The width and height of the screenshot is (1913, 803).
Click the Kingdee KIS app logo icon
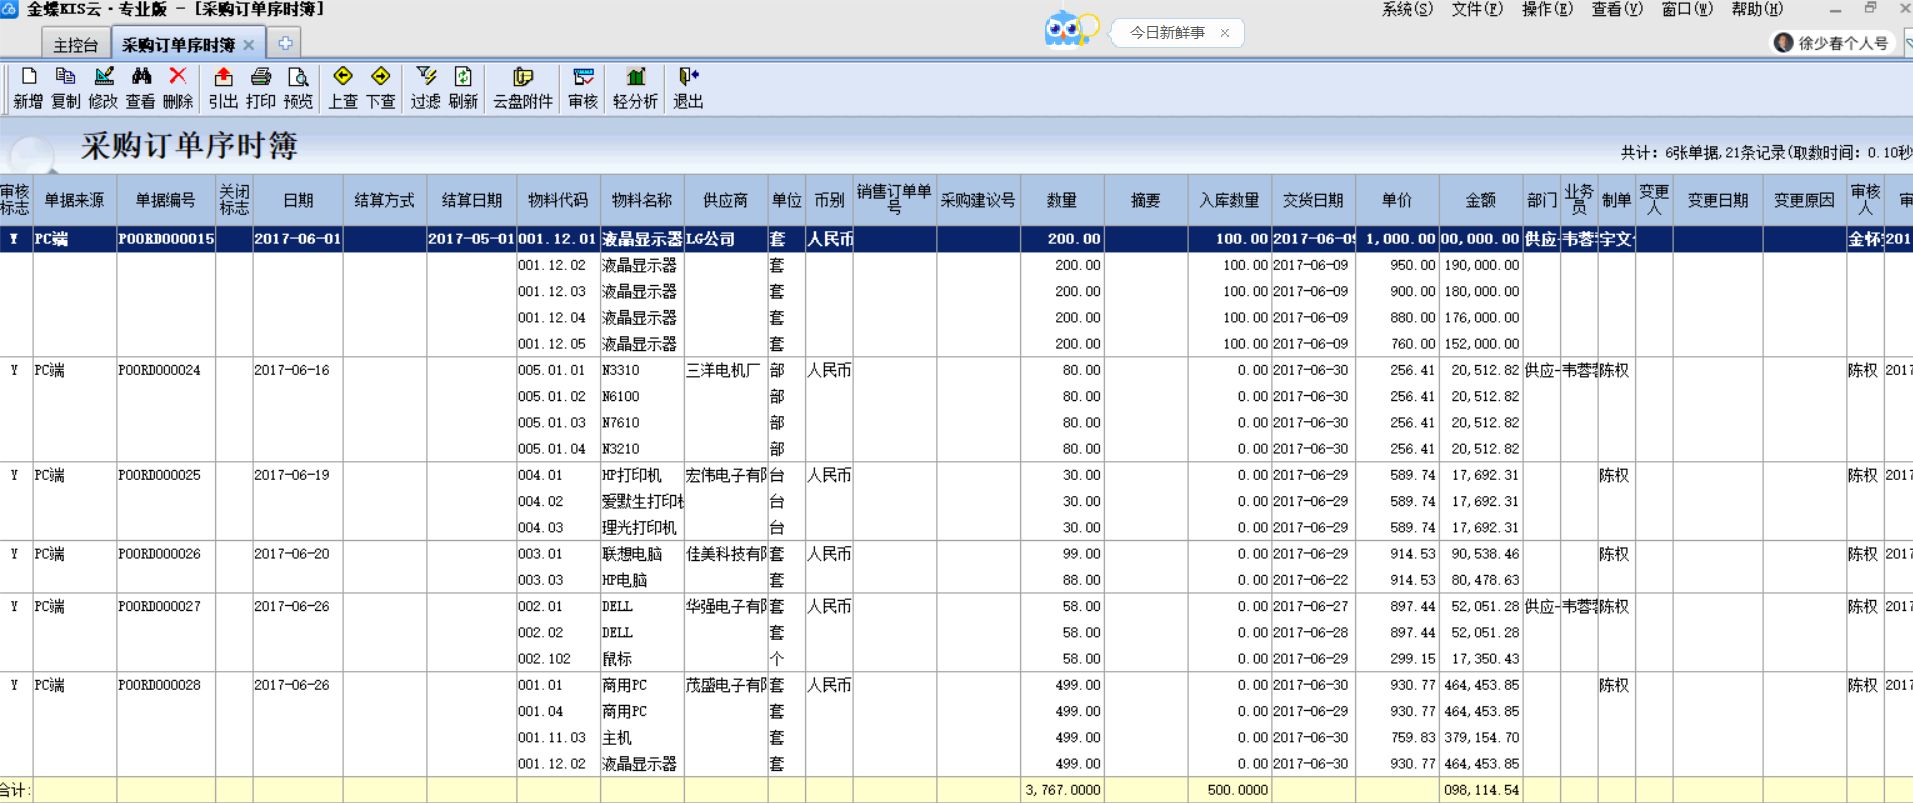click(9, 9)
